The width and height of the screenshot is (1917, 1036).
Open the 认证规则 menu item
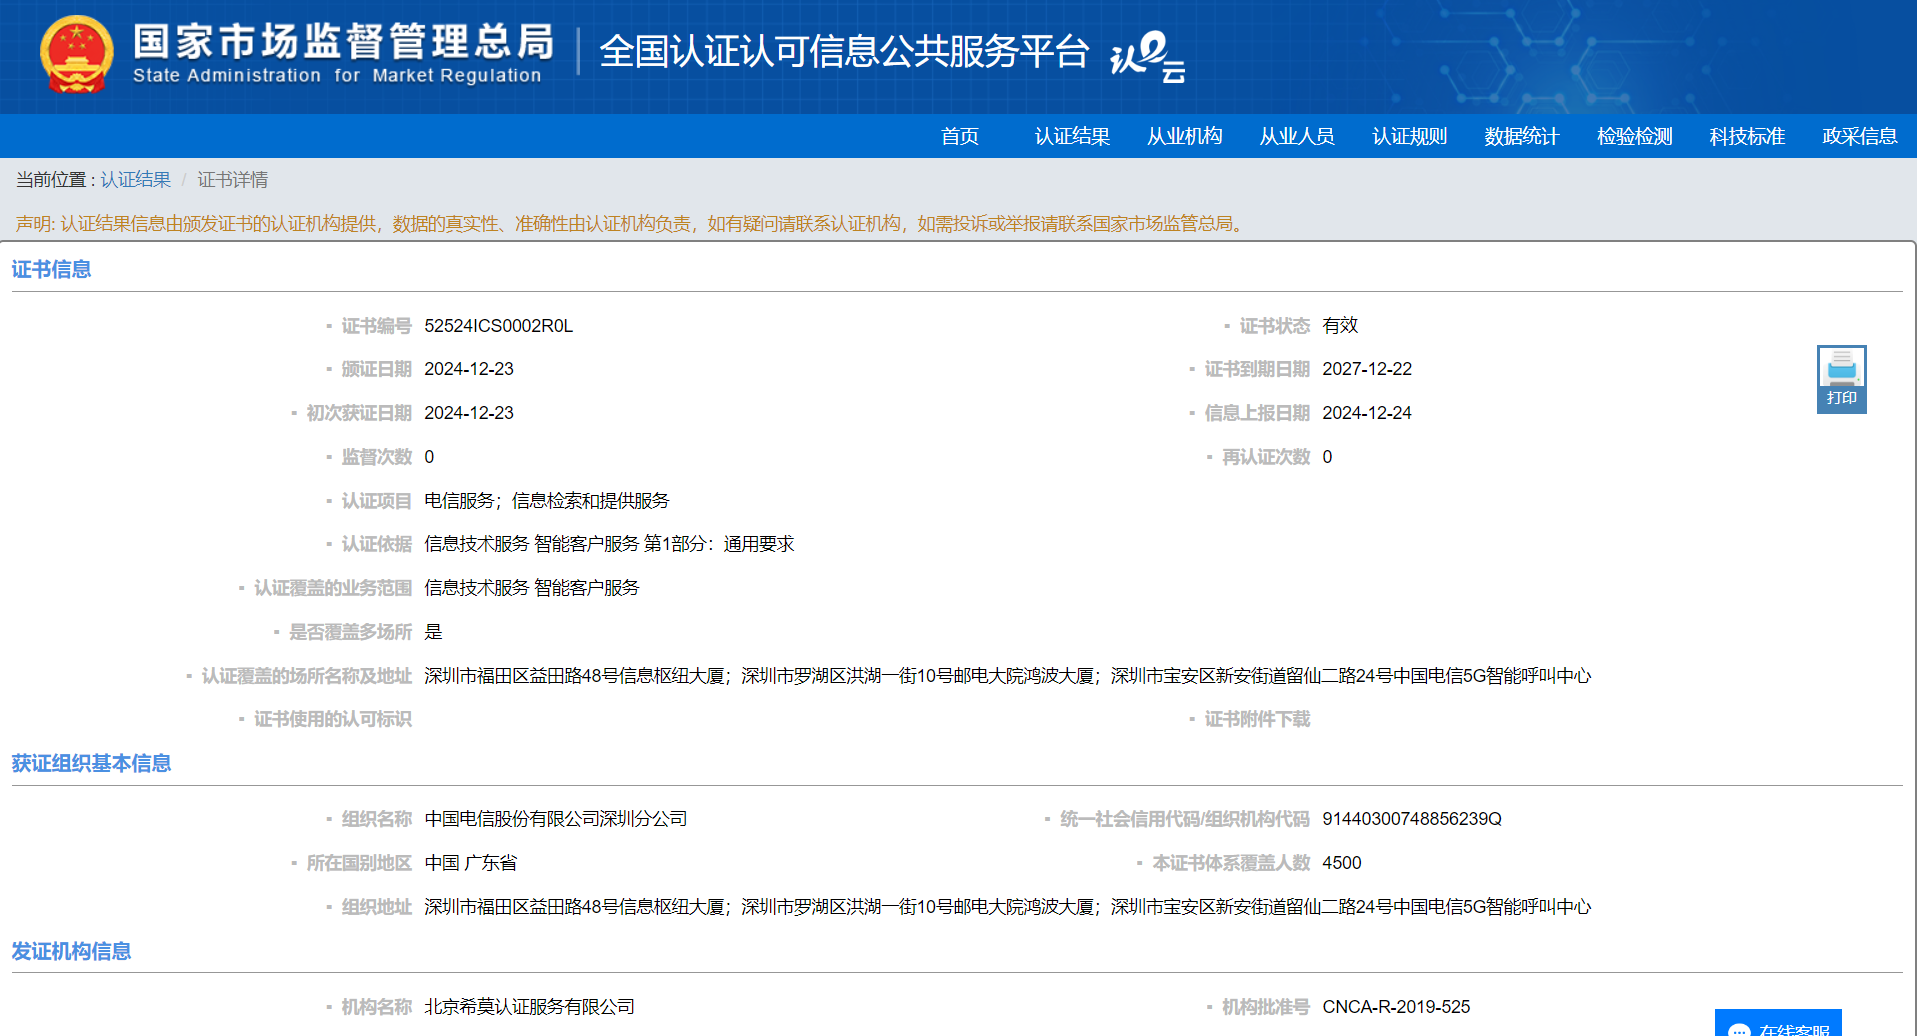(1409, 136)
